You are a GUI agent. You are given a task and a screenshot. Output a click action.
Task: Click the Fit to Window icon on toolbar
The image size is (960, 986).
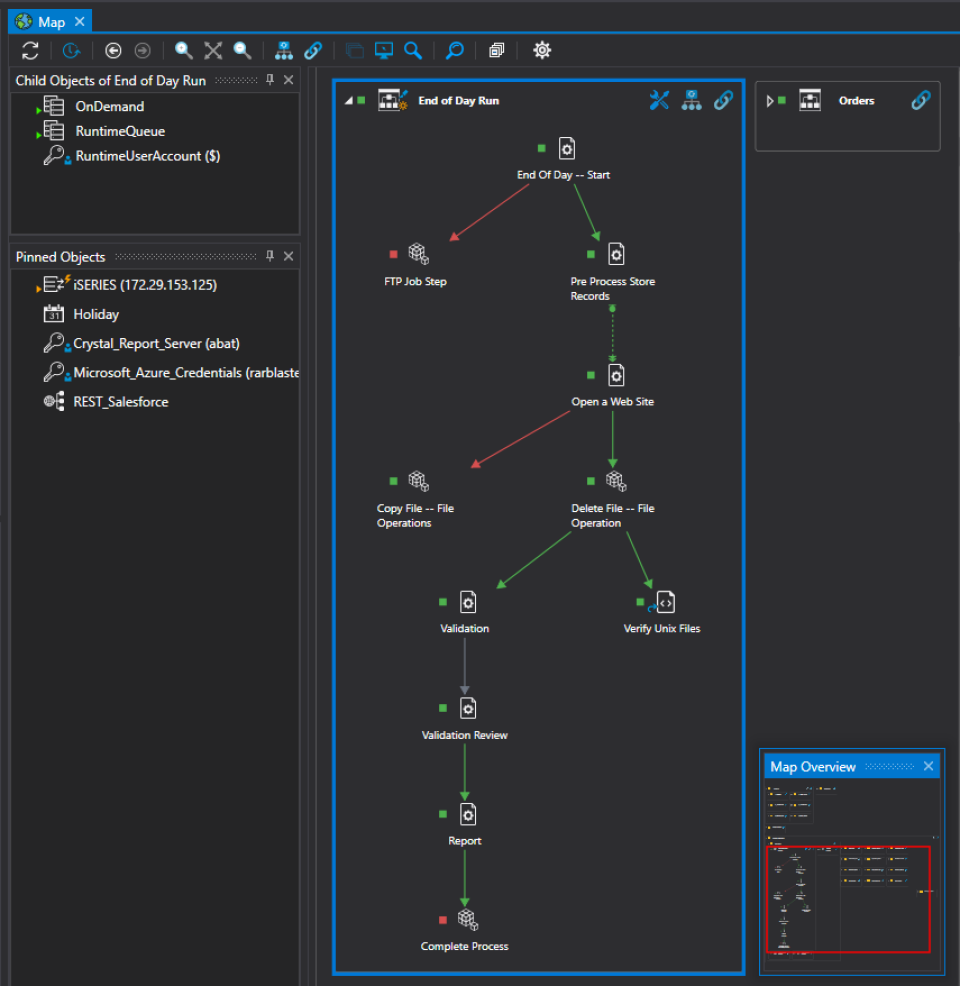click(213, 50)
